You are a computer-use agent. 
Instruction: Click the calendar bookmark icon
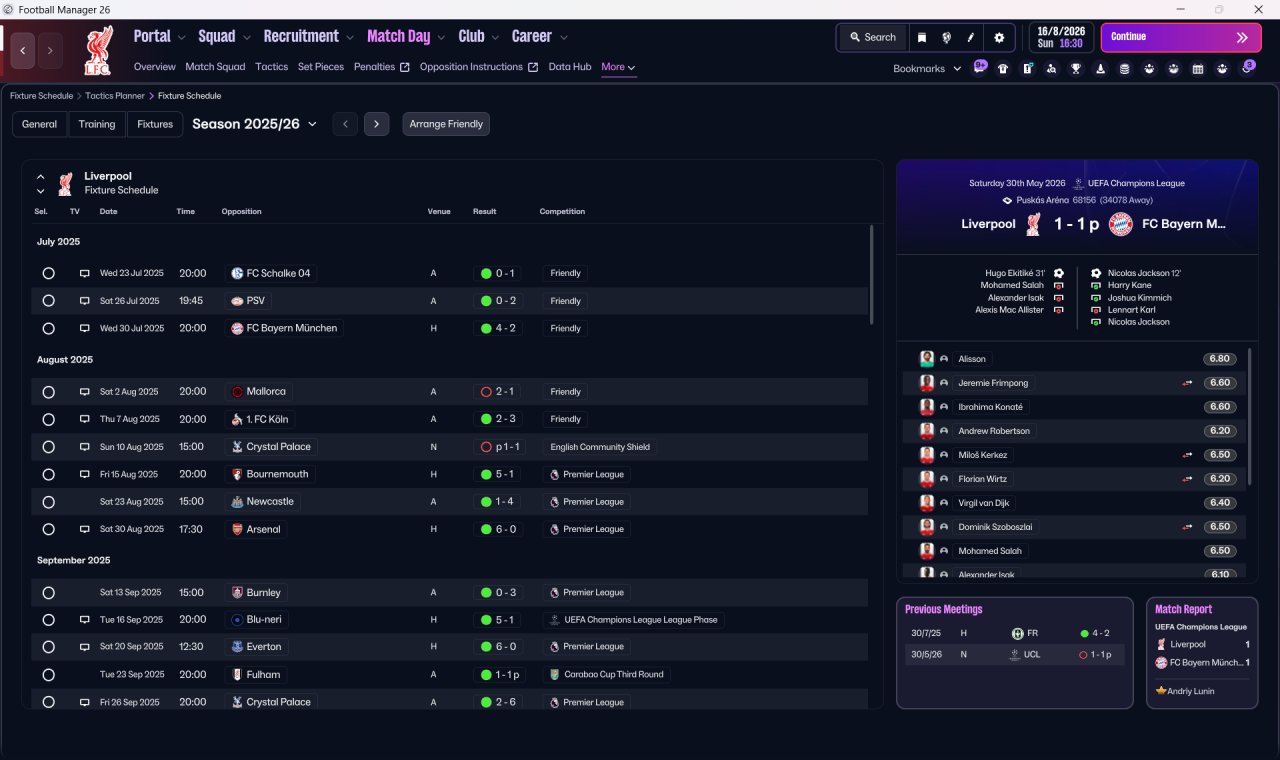click(x=1198, y=69)
